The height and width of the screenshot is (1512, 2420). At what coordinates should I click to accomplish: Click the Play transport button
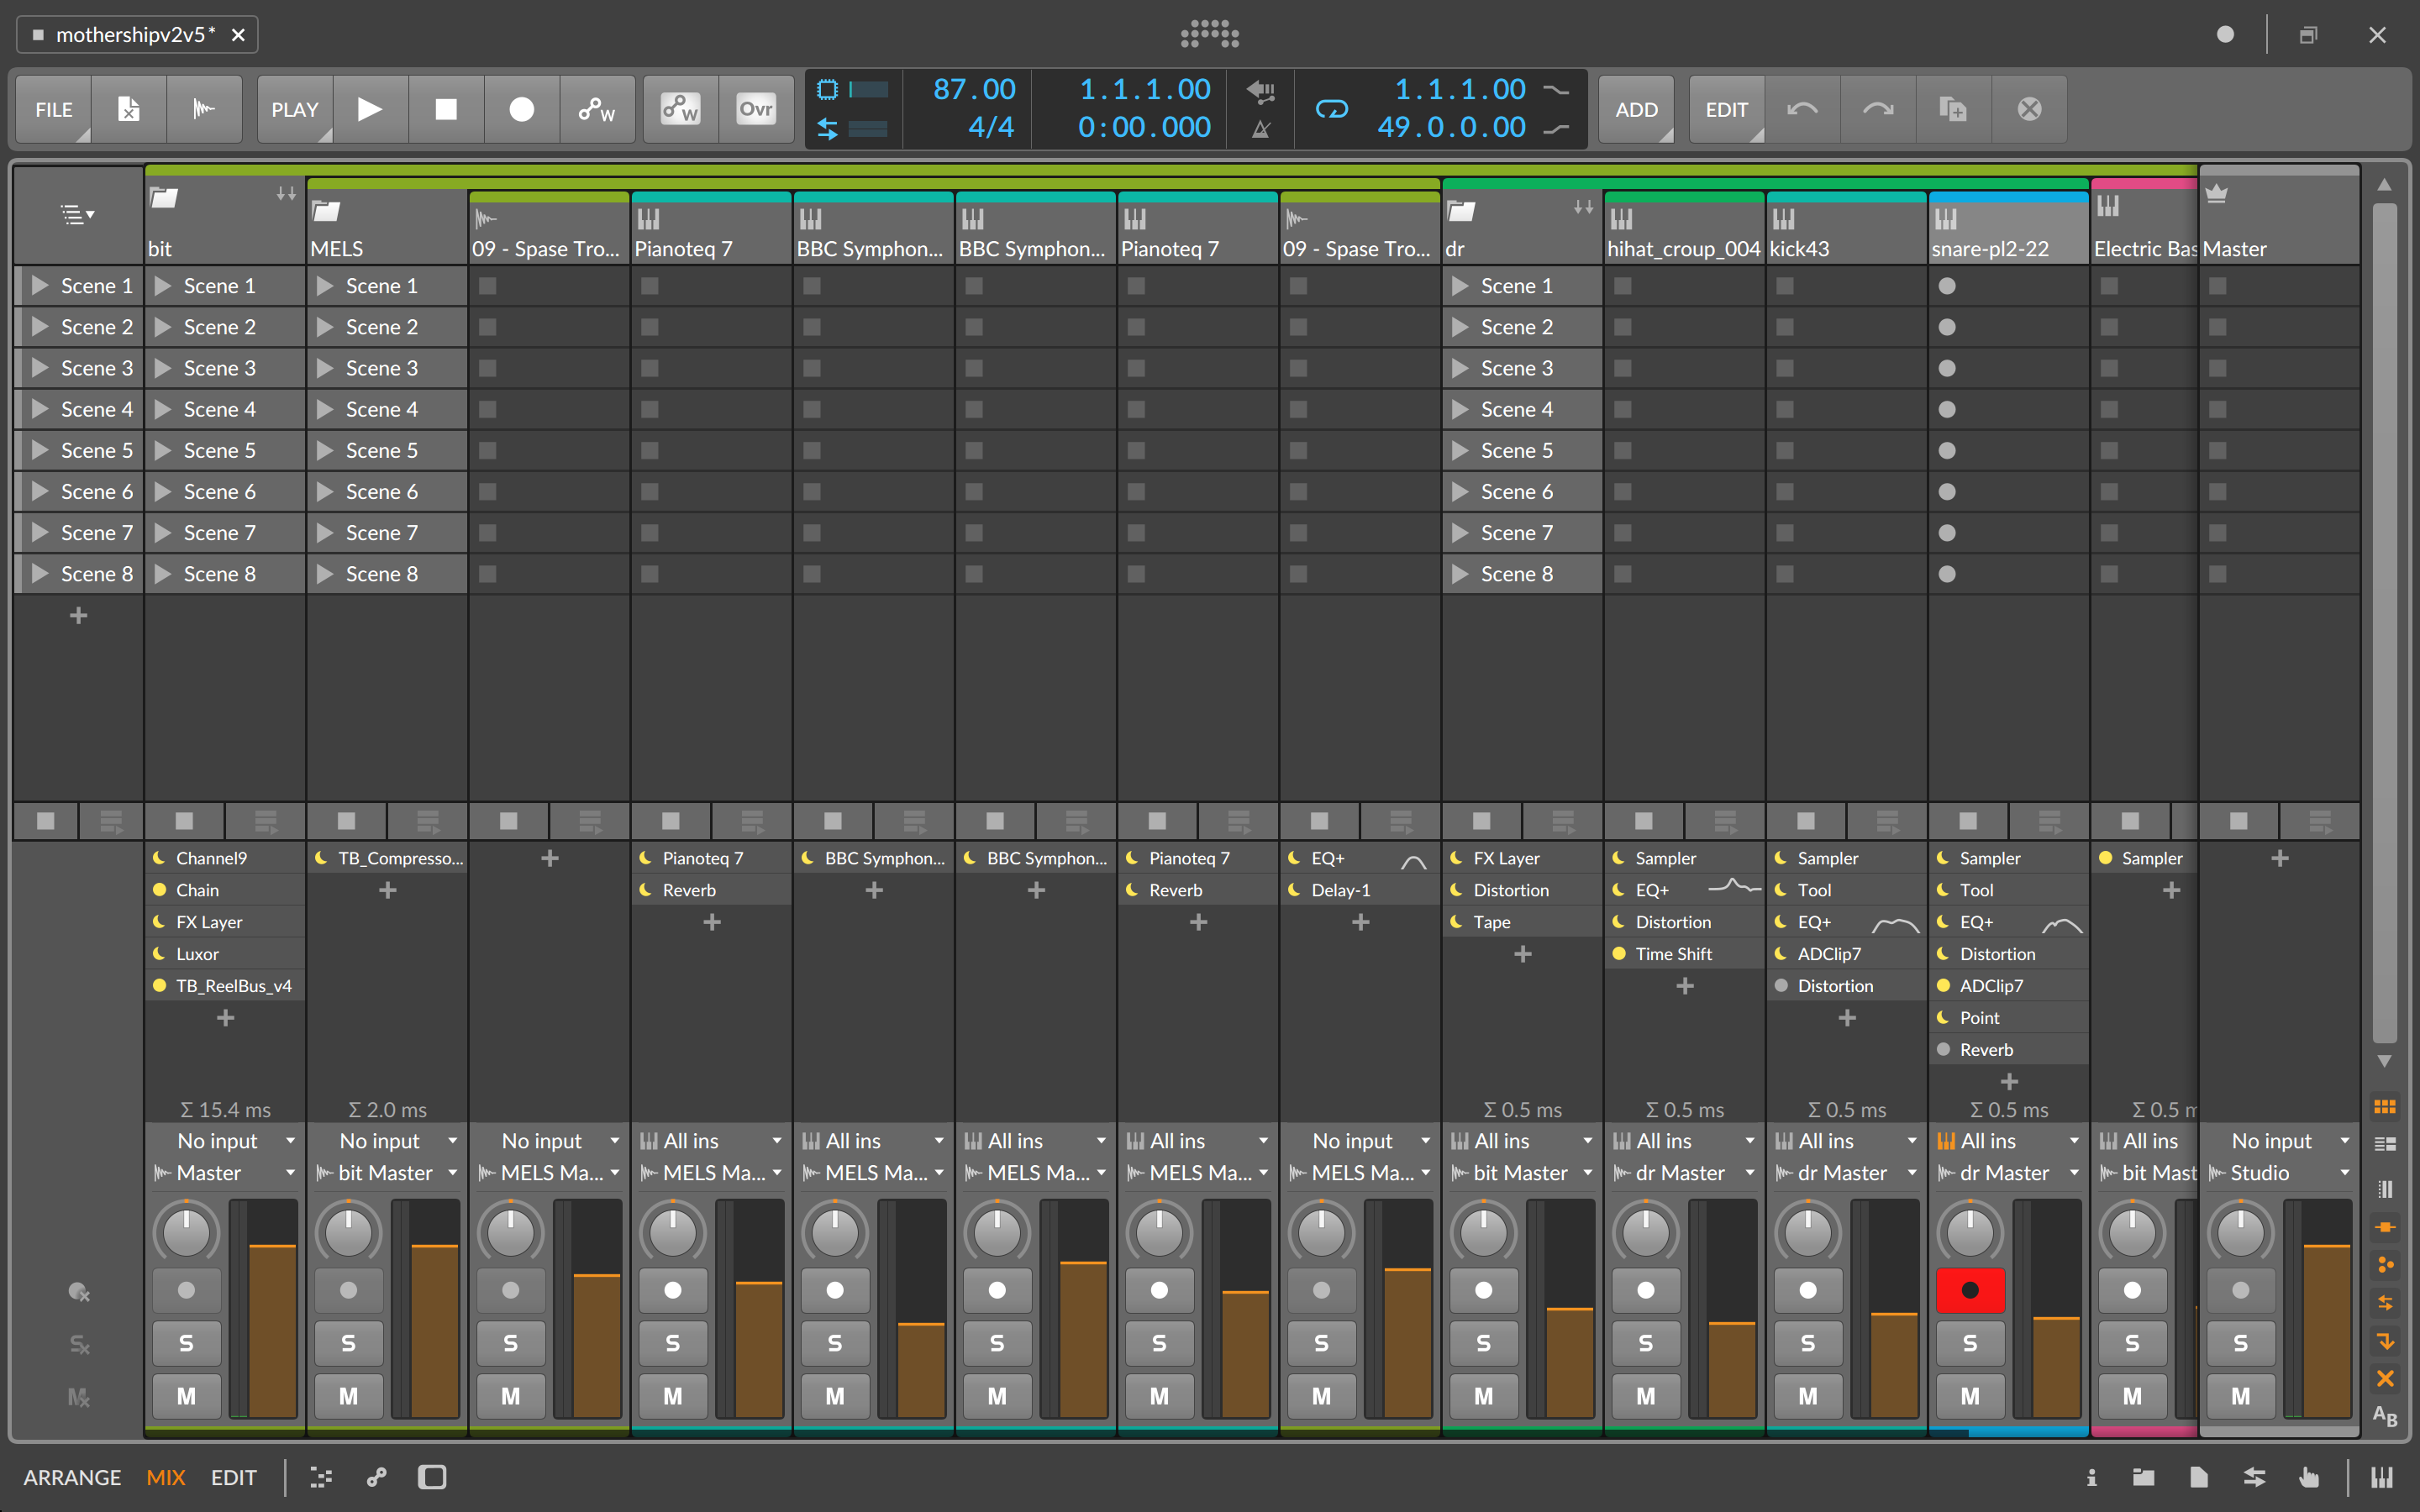tap(370, 109)
